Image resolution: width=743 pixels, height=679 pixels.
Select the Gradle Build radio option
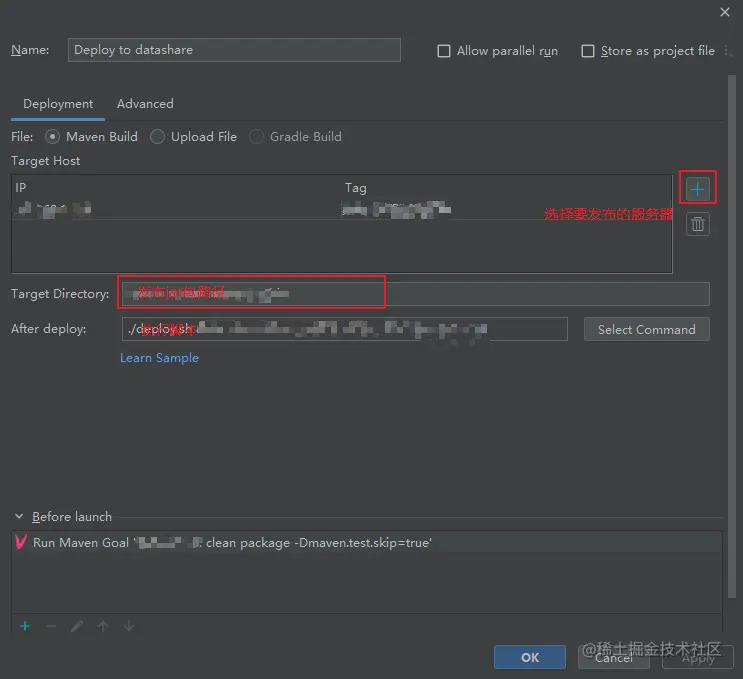pos(256,136)
